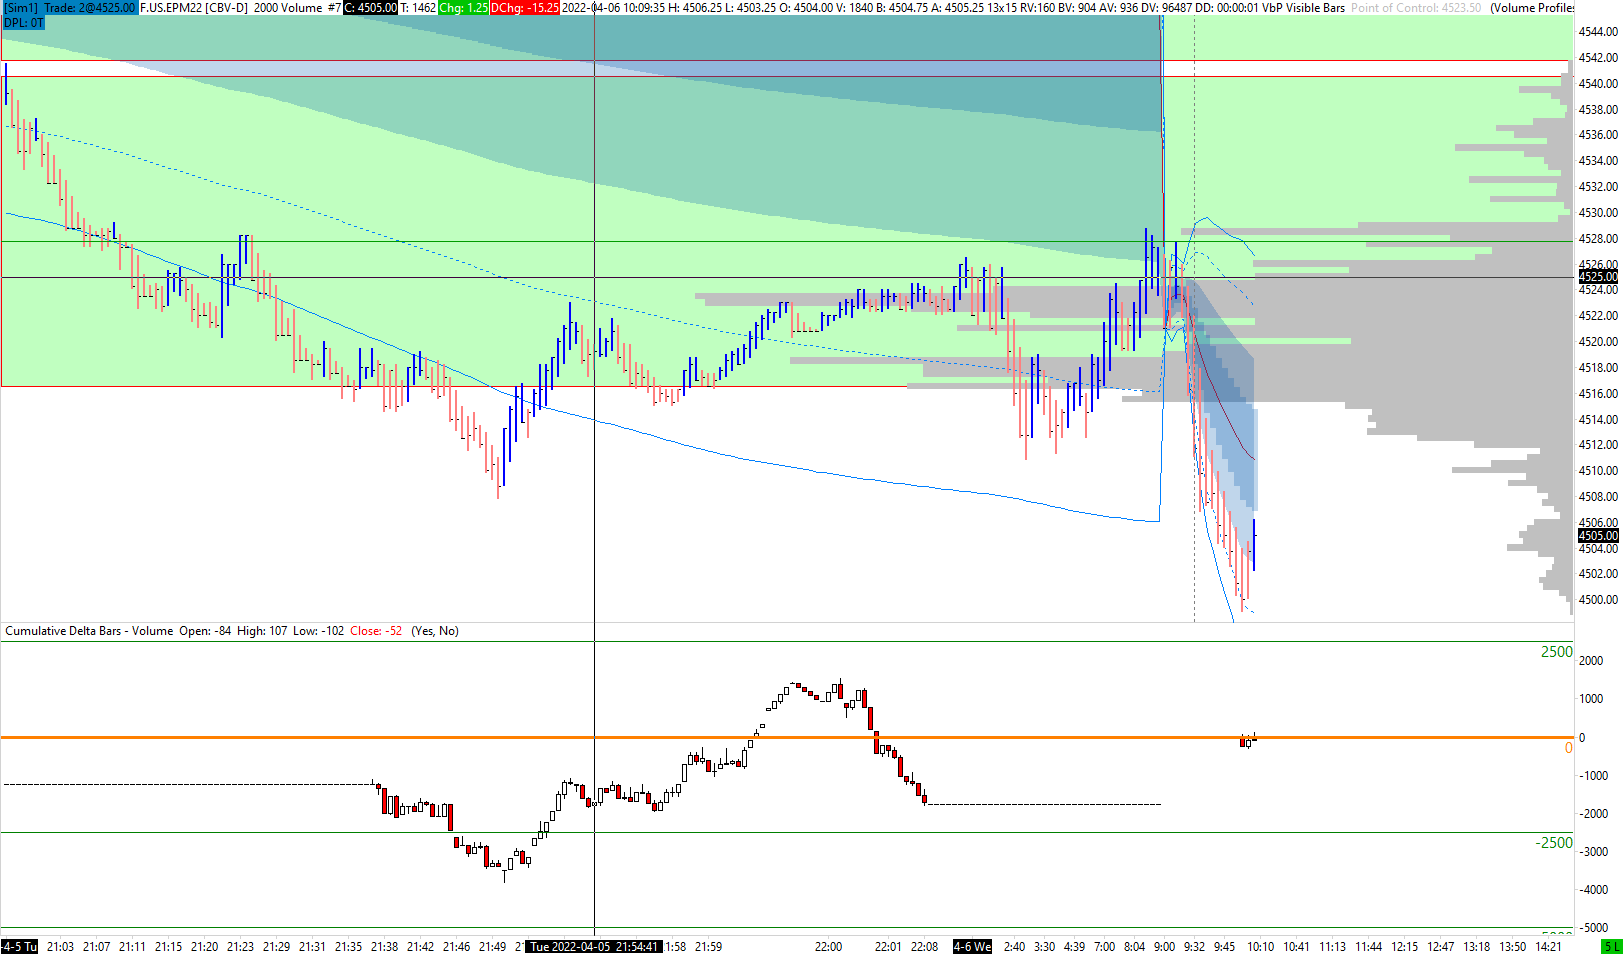Click the 7:00 time axis label
This screenshot has height=955, width=1624.
point(1104,947)
